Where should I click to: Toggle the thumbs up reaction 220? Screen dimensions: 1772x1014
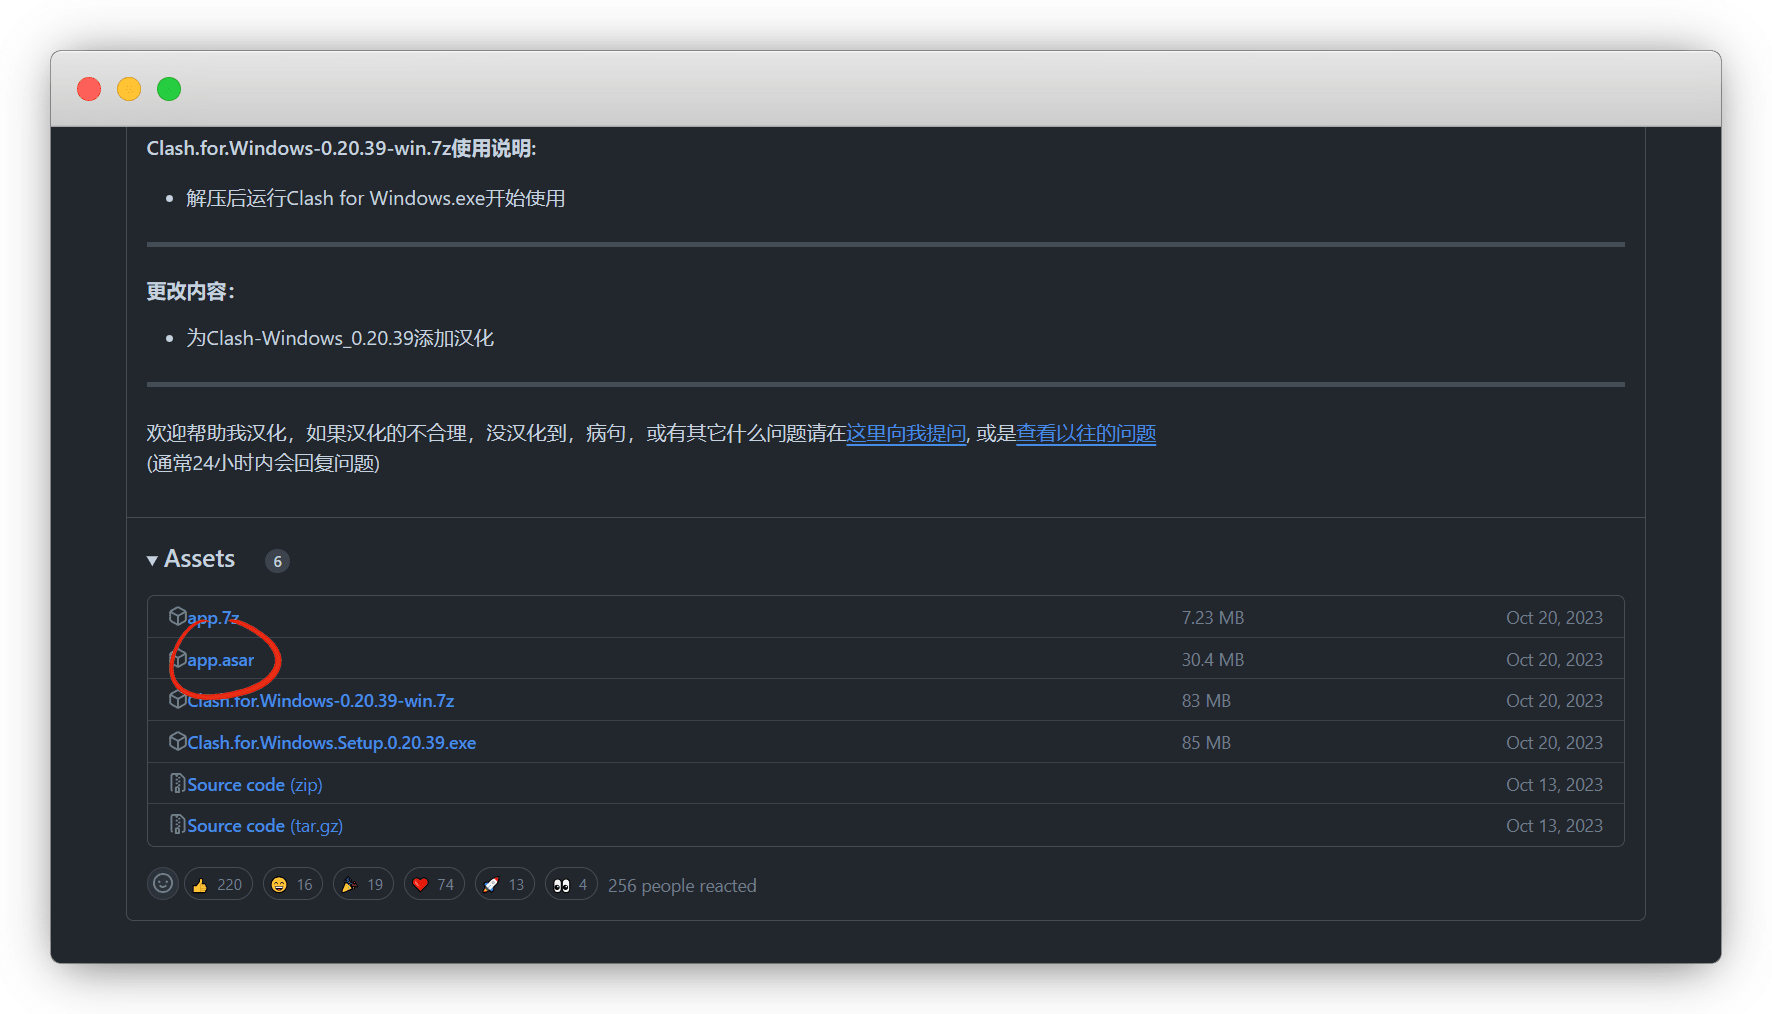[218, 885]
